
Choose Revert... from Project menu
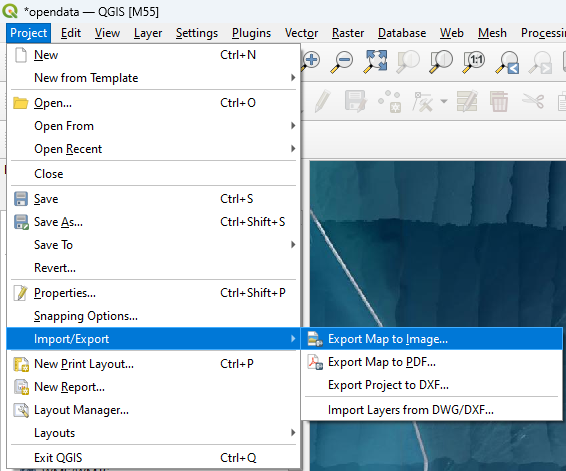pos(153,268)
